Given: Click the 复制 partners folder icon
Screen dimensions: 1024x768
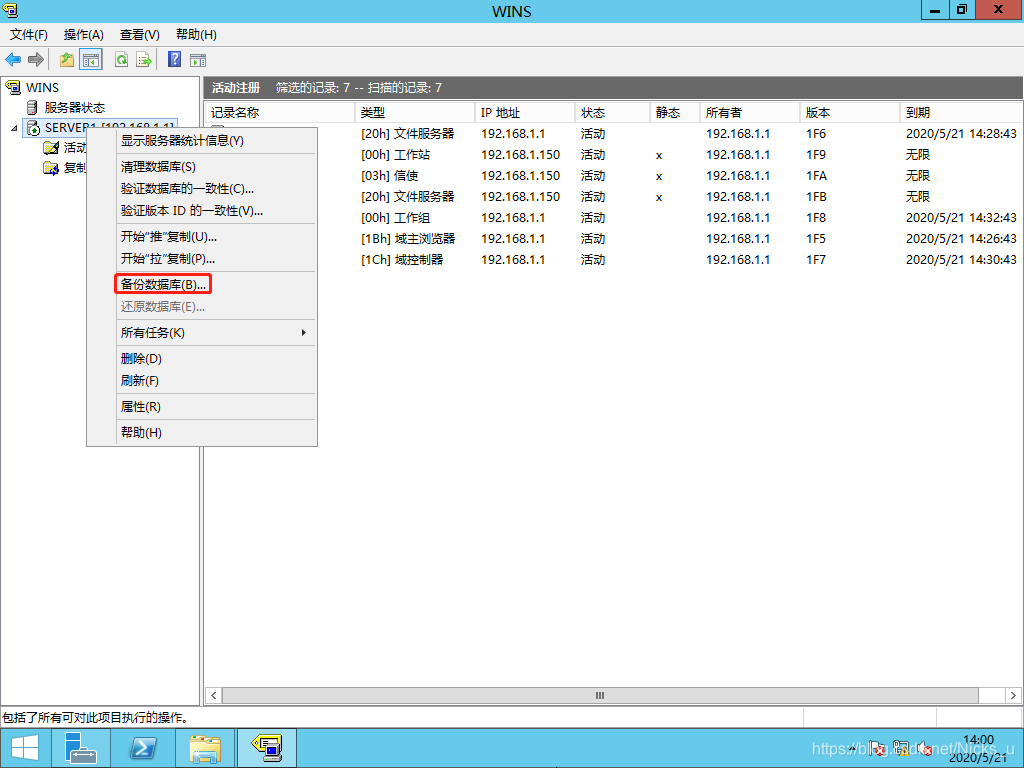Looking at the screenshot, I should [51, 168].
